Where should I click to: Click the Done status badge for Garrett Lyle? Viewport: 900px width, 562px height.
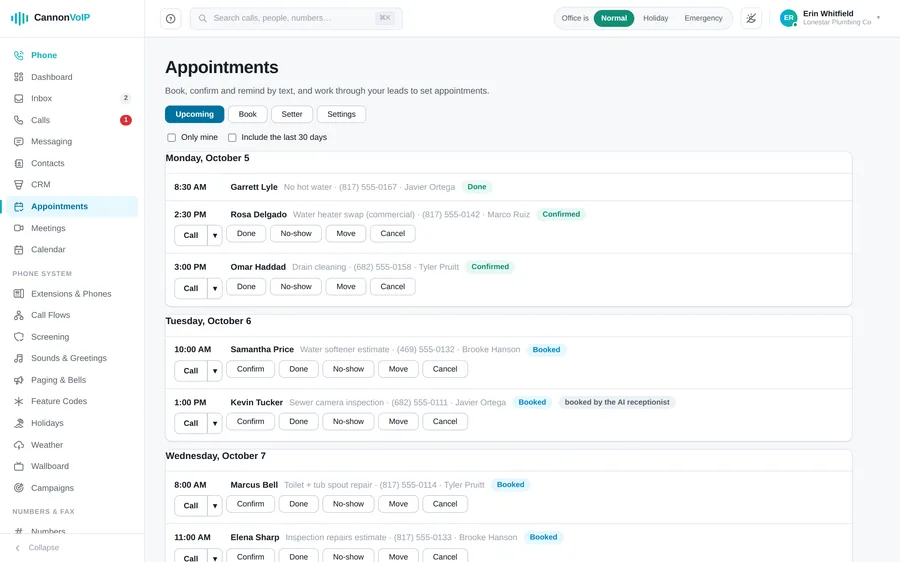click(476, 187)
